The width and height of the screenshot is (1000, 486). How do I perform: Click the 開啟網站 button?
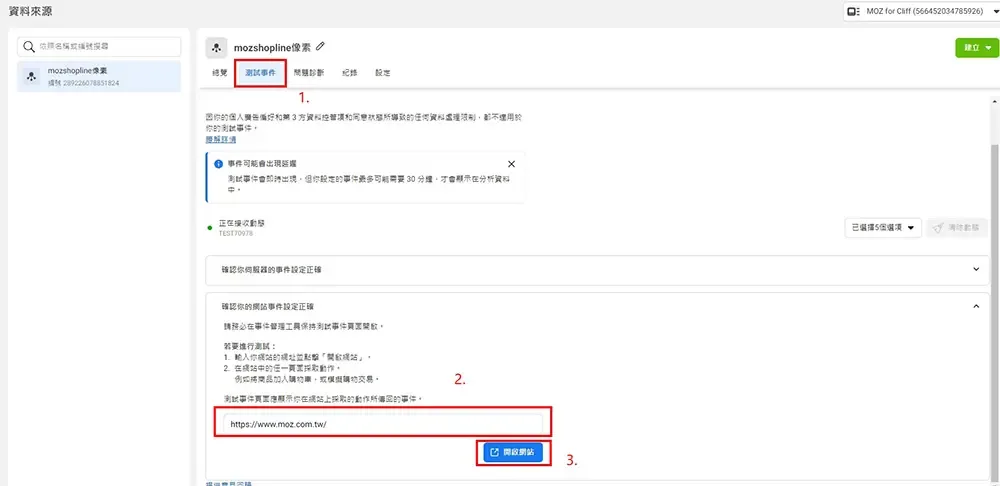pyautogui.click(x=513, y=452)
